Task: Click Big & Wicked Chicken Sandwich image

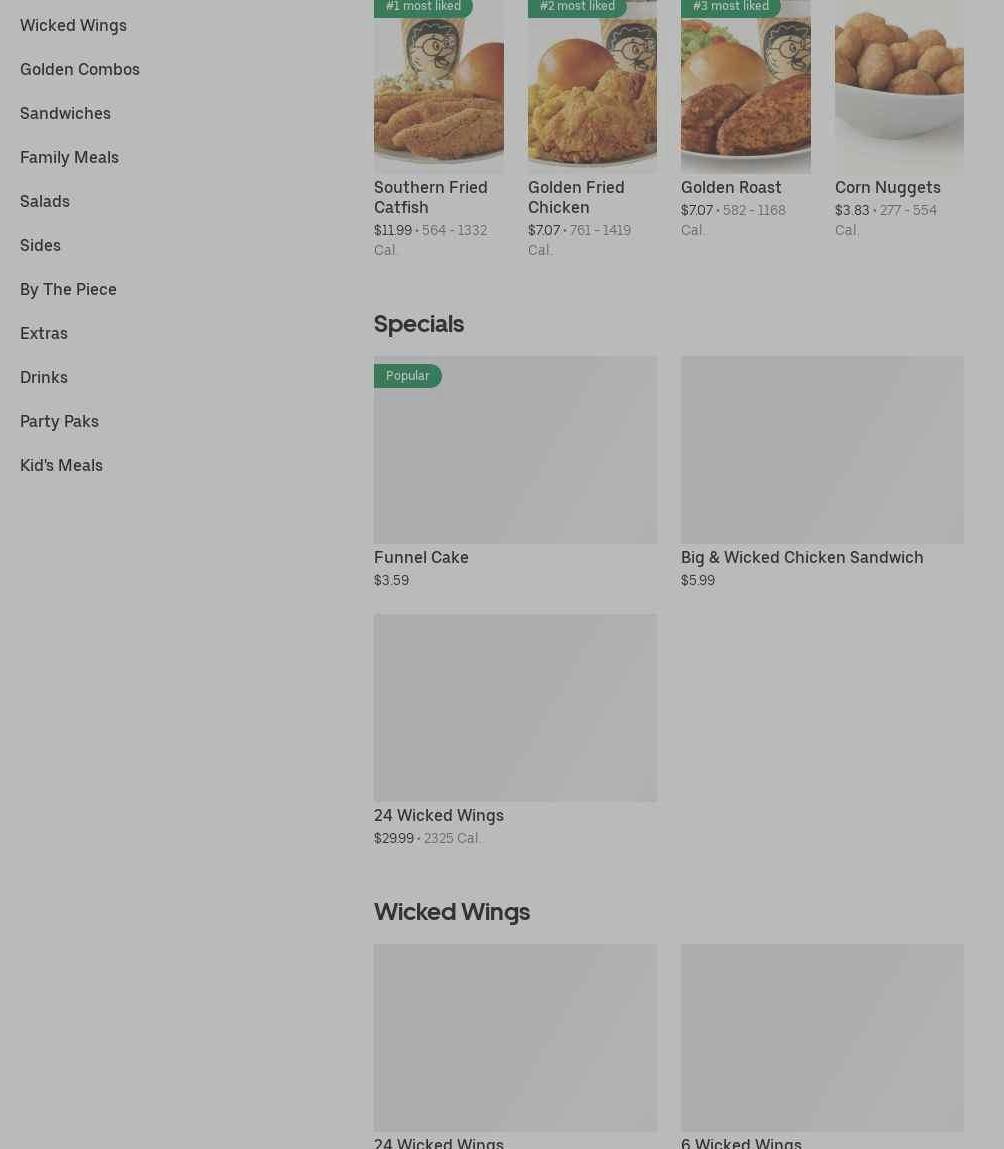Action: point(822,450)
